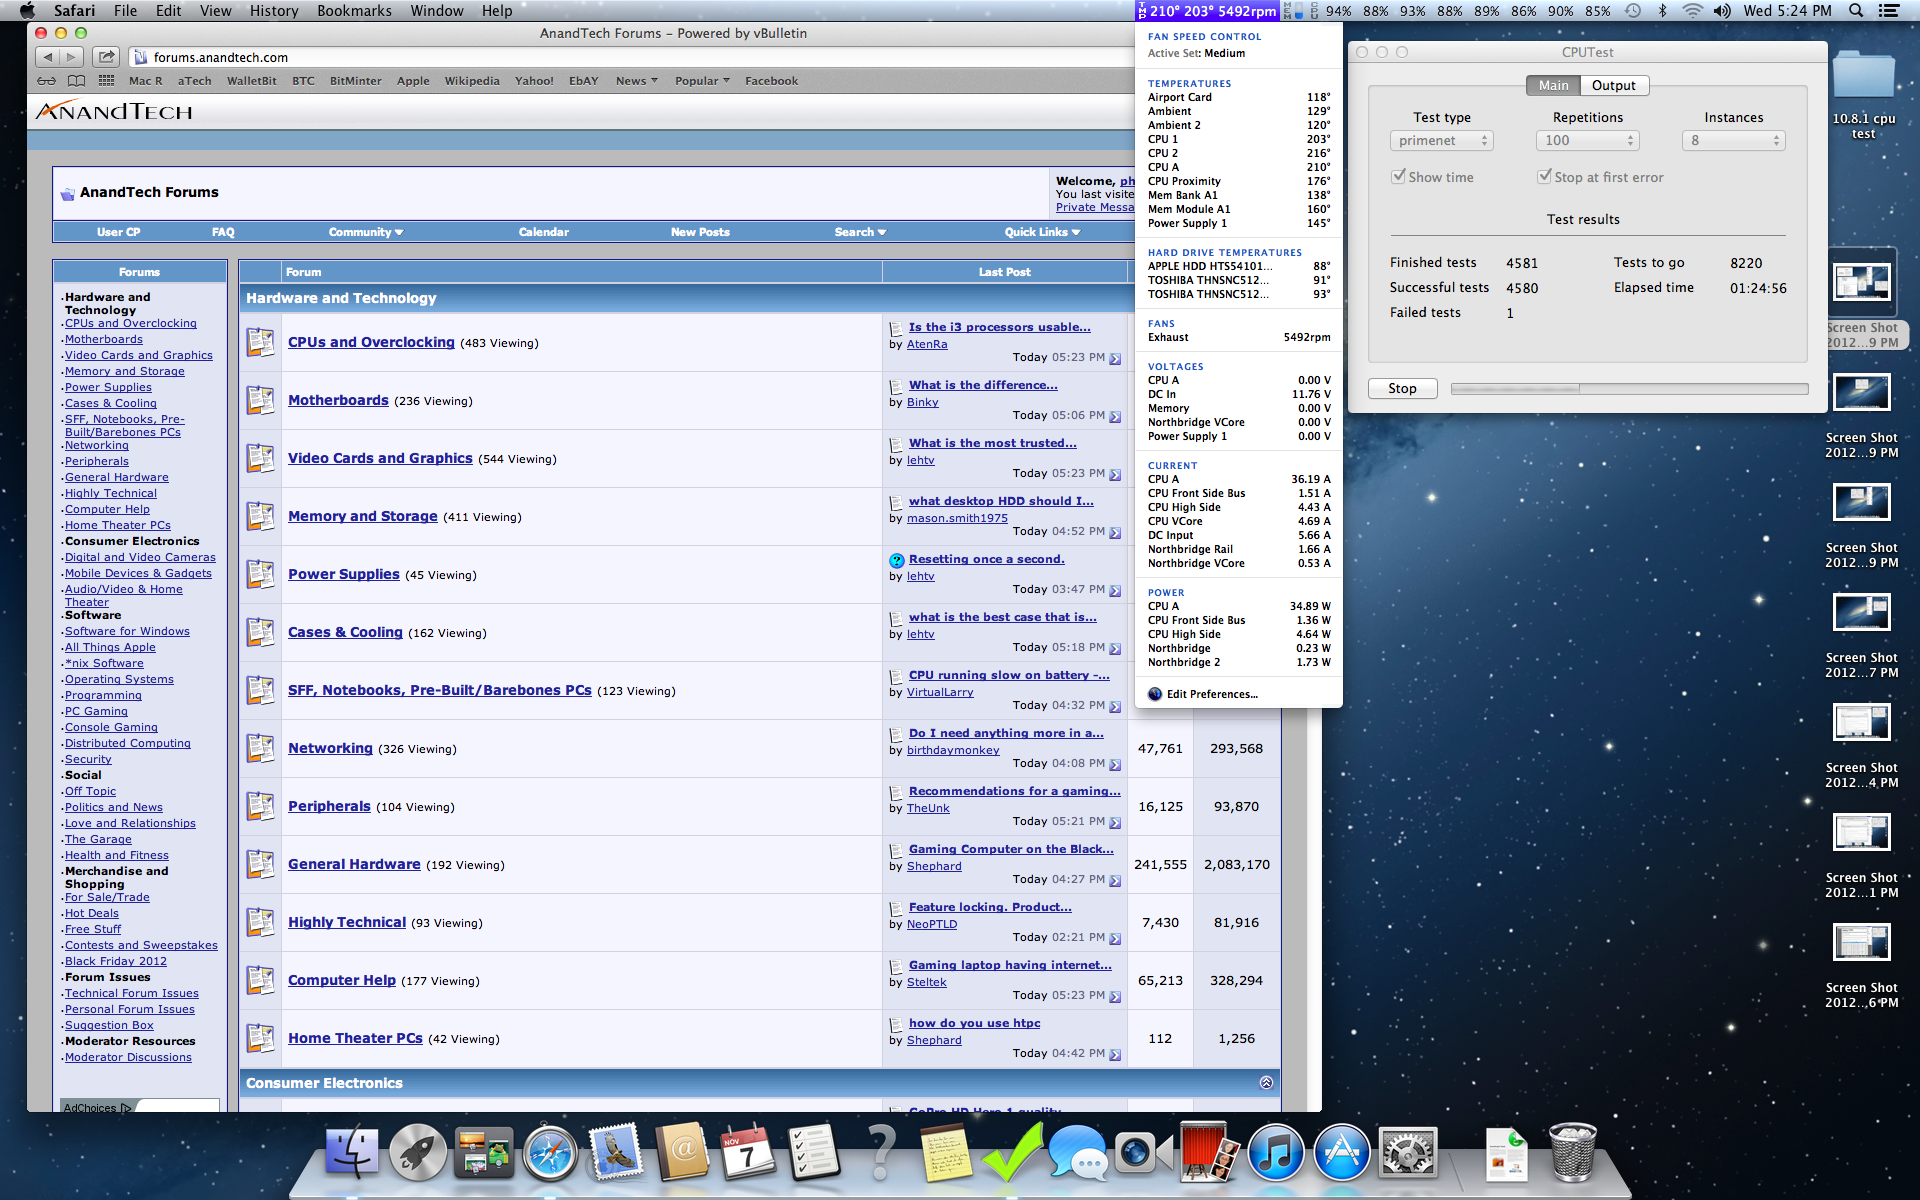Open Test type primenet dropdown
1920x1200 pixels.
[x=1441, y=141]
